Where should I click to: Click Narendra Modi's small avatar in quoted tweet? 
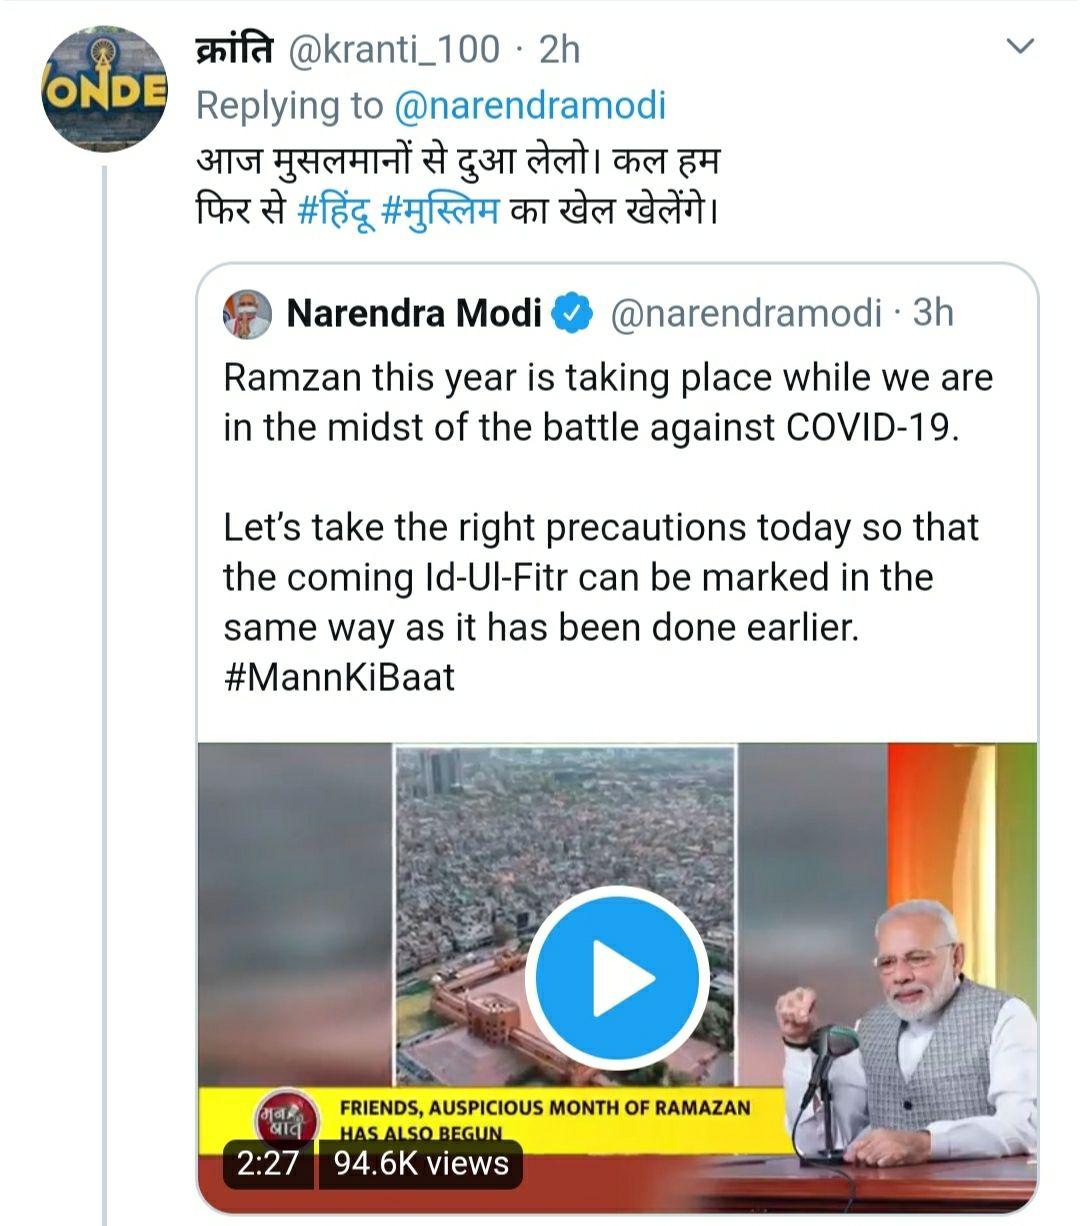(x=246, y=314)
